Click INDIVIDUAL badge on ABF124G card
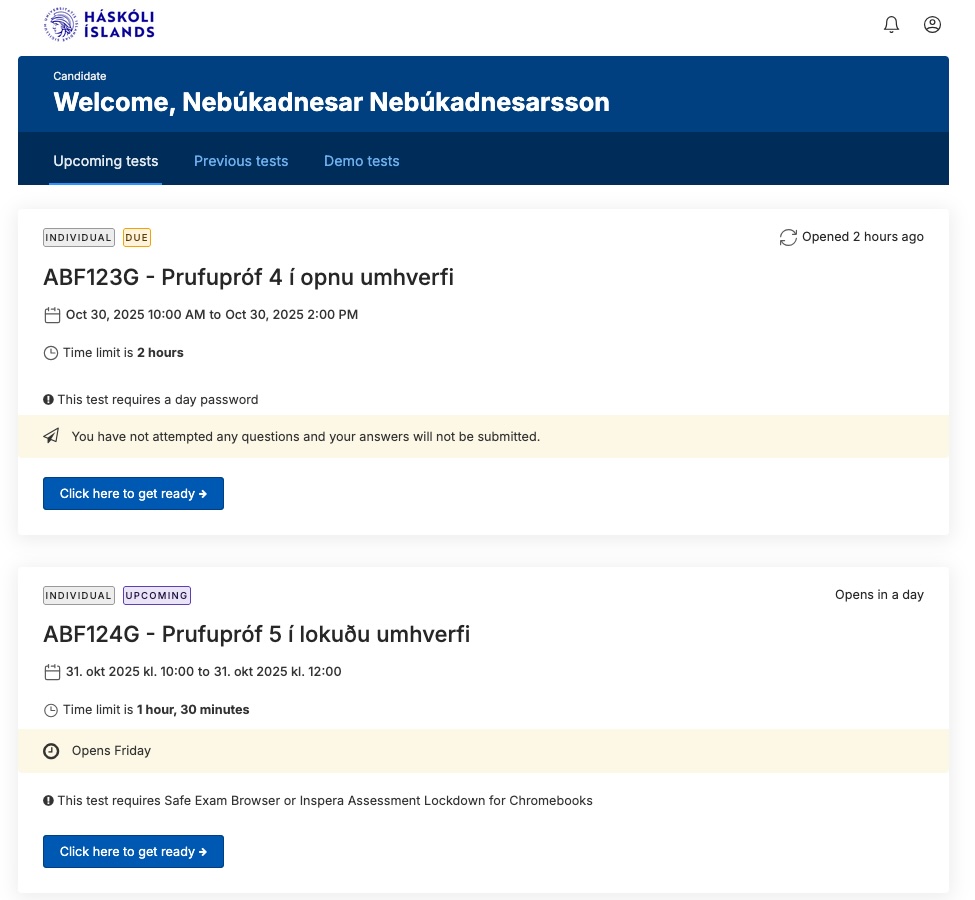The height and width of the screenshot is (900, 975). (x=79, y=595)
